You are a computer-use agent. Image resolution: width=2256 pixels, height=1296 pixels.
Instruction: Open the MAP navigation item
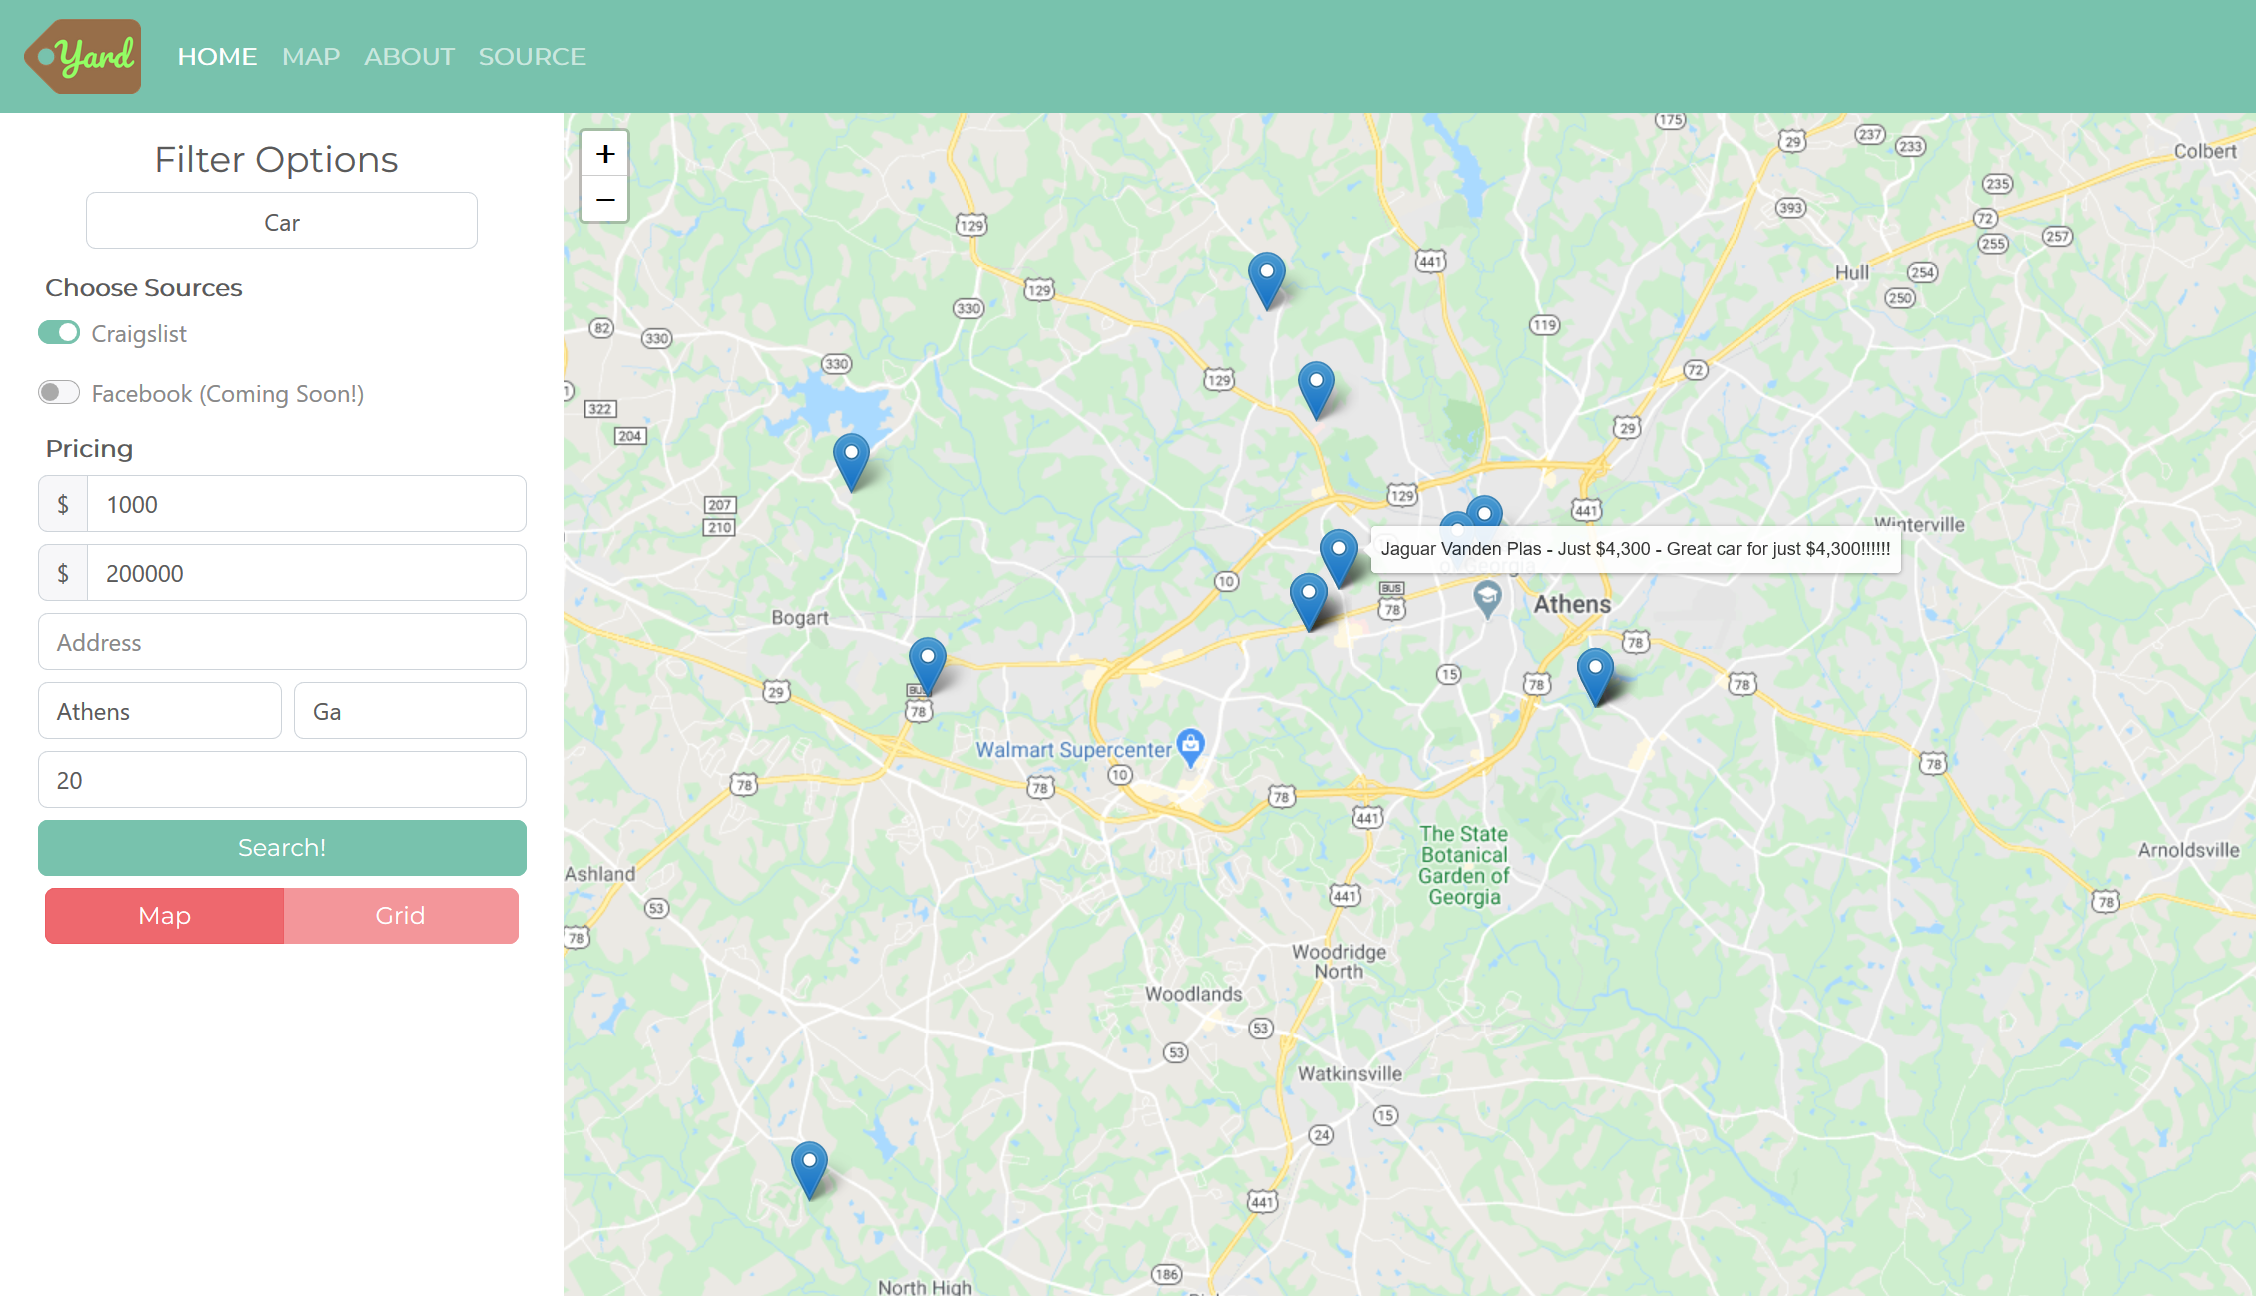click(311, 57)
